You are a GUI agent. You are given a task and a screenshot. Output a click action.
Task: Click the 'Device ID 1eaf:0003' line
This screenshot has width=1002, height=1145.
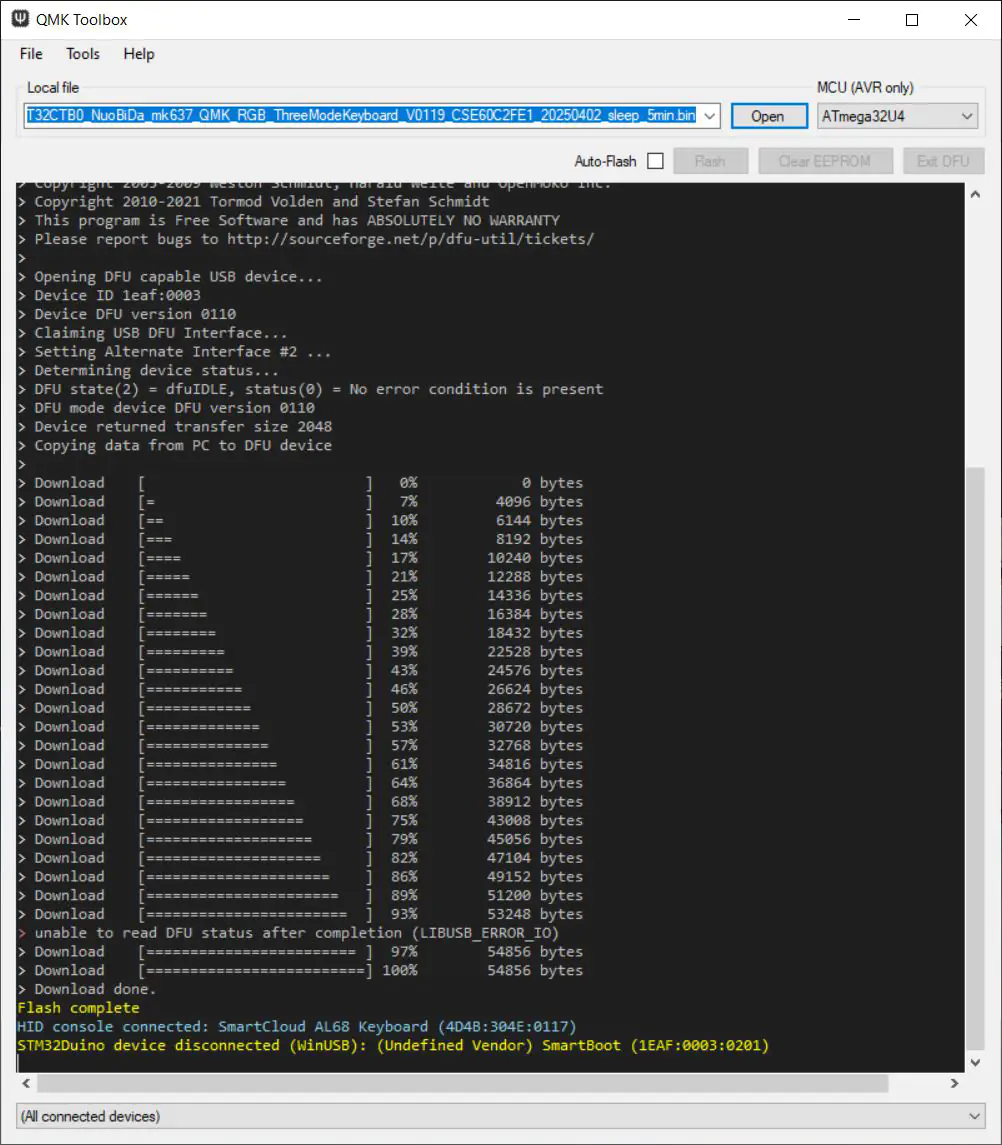click(x=110, y=295)
